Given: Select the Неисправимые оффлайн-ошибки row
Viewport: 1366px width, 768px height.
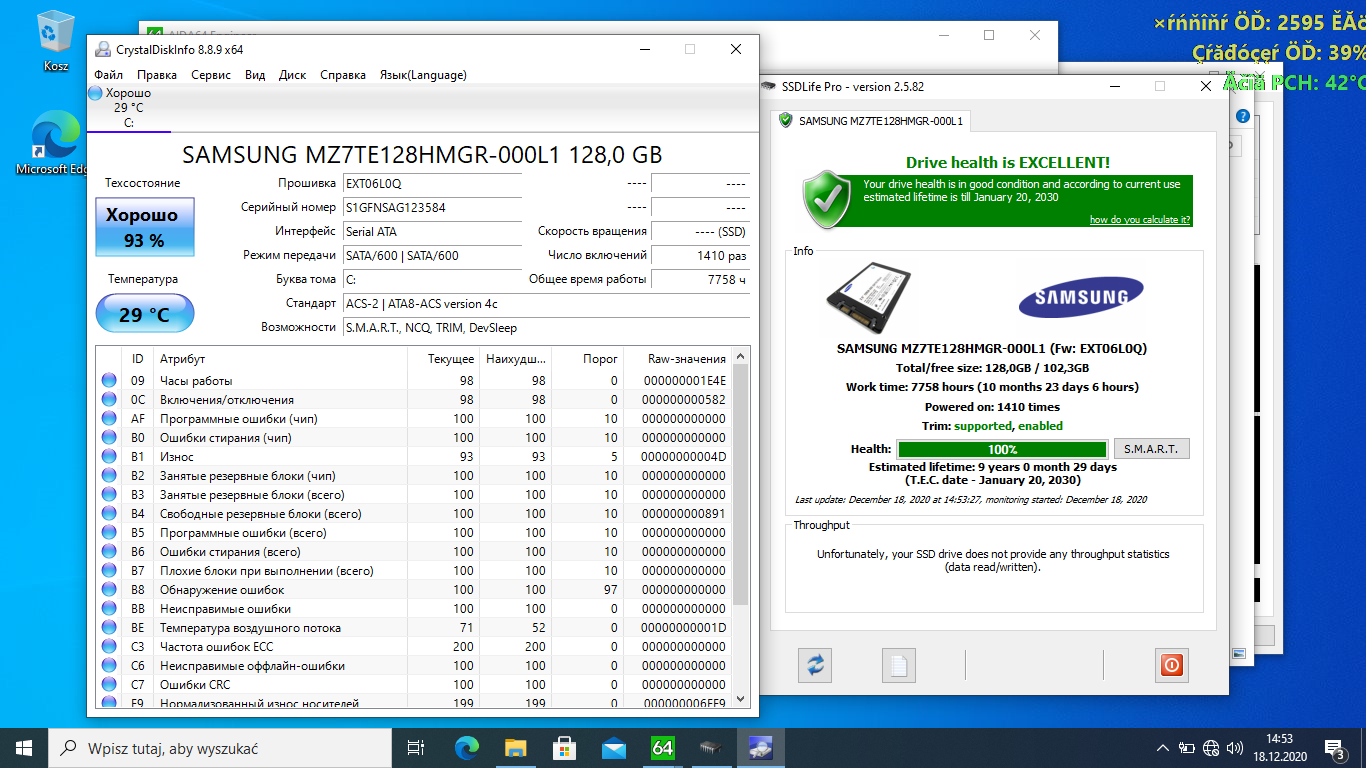Looking at the screenshot, I should [414, 666].
